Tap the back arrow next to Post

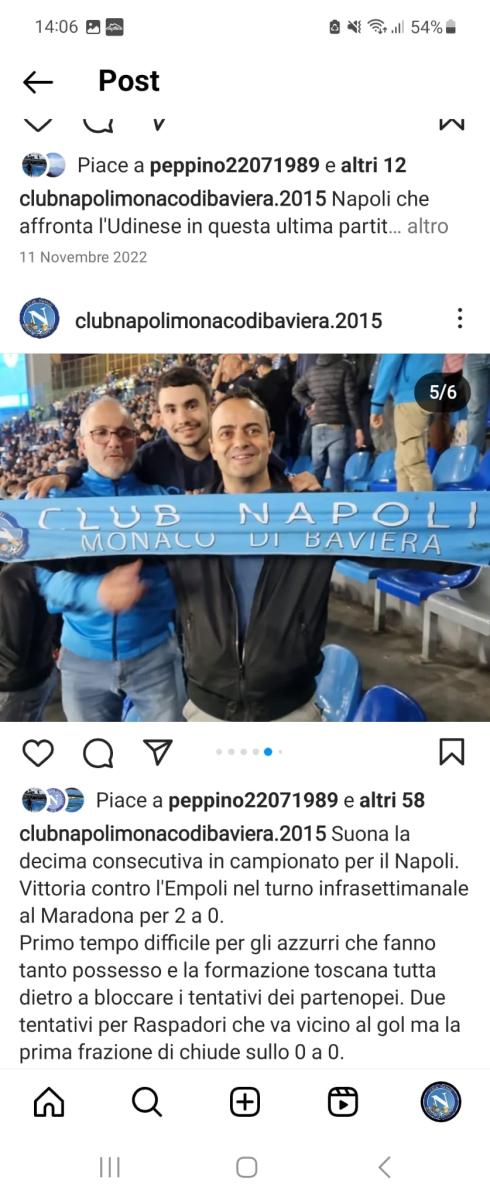pos(38,82)
